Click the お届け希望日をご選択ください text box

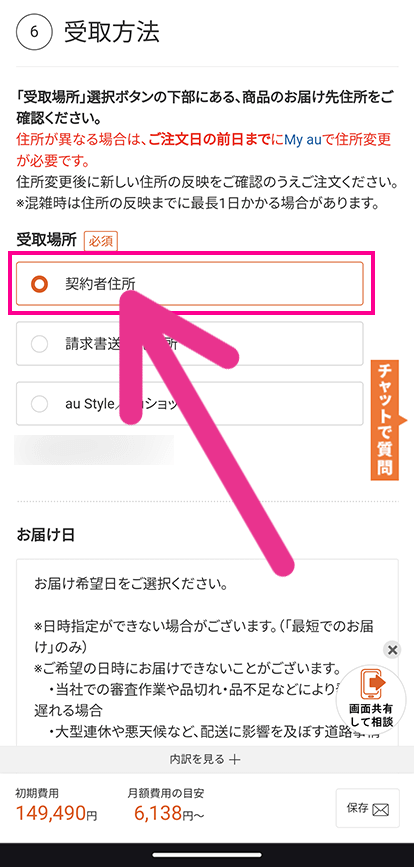pyautogui.click(x=207, y=652)
